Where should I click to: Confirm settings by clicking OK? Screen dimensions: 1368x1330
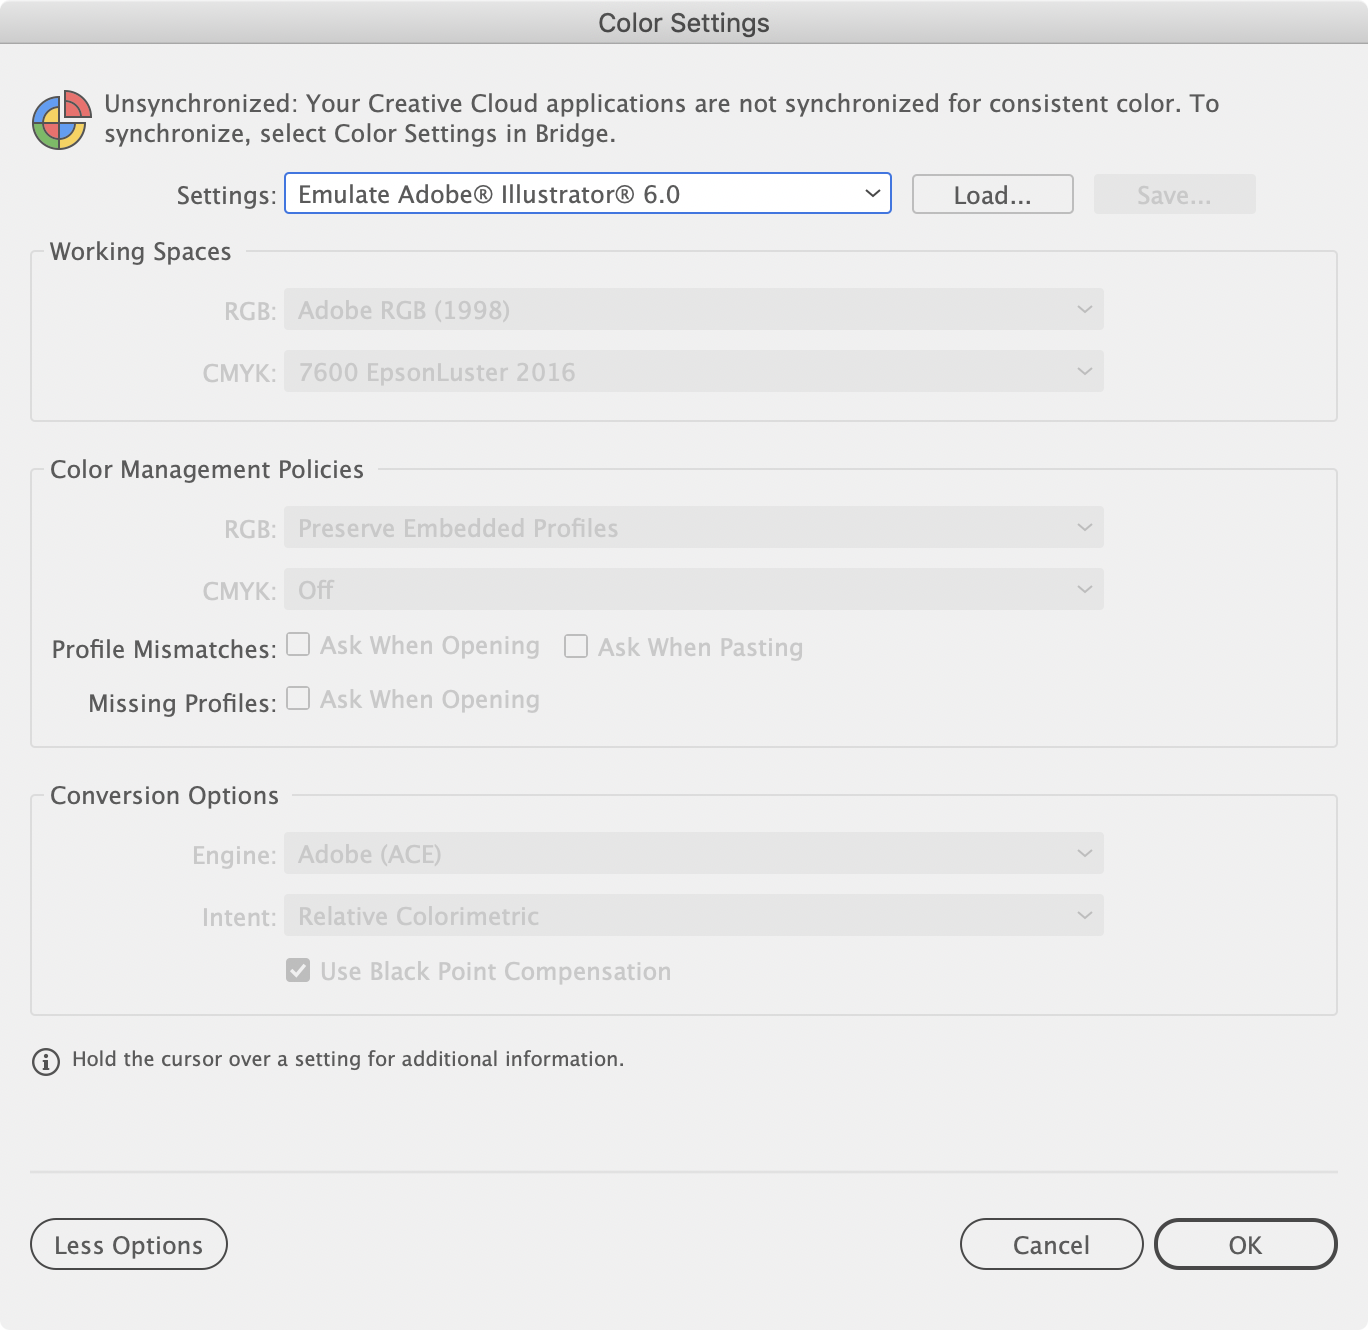pyautogui.click(x=1245, y=1244)
